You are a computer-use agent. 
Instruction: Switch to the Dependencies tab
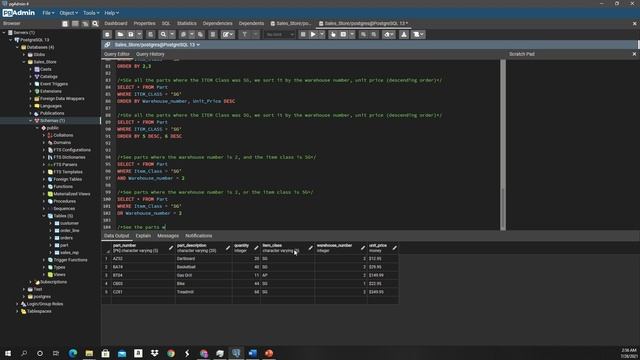tap(217, 24)
